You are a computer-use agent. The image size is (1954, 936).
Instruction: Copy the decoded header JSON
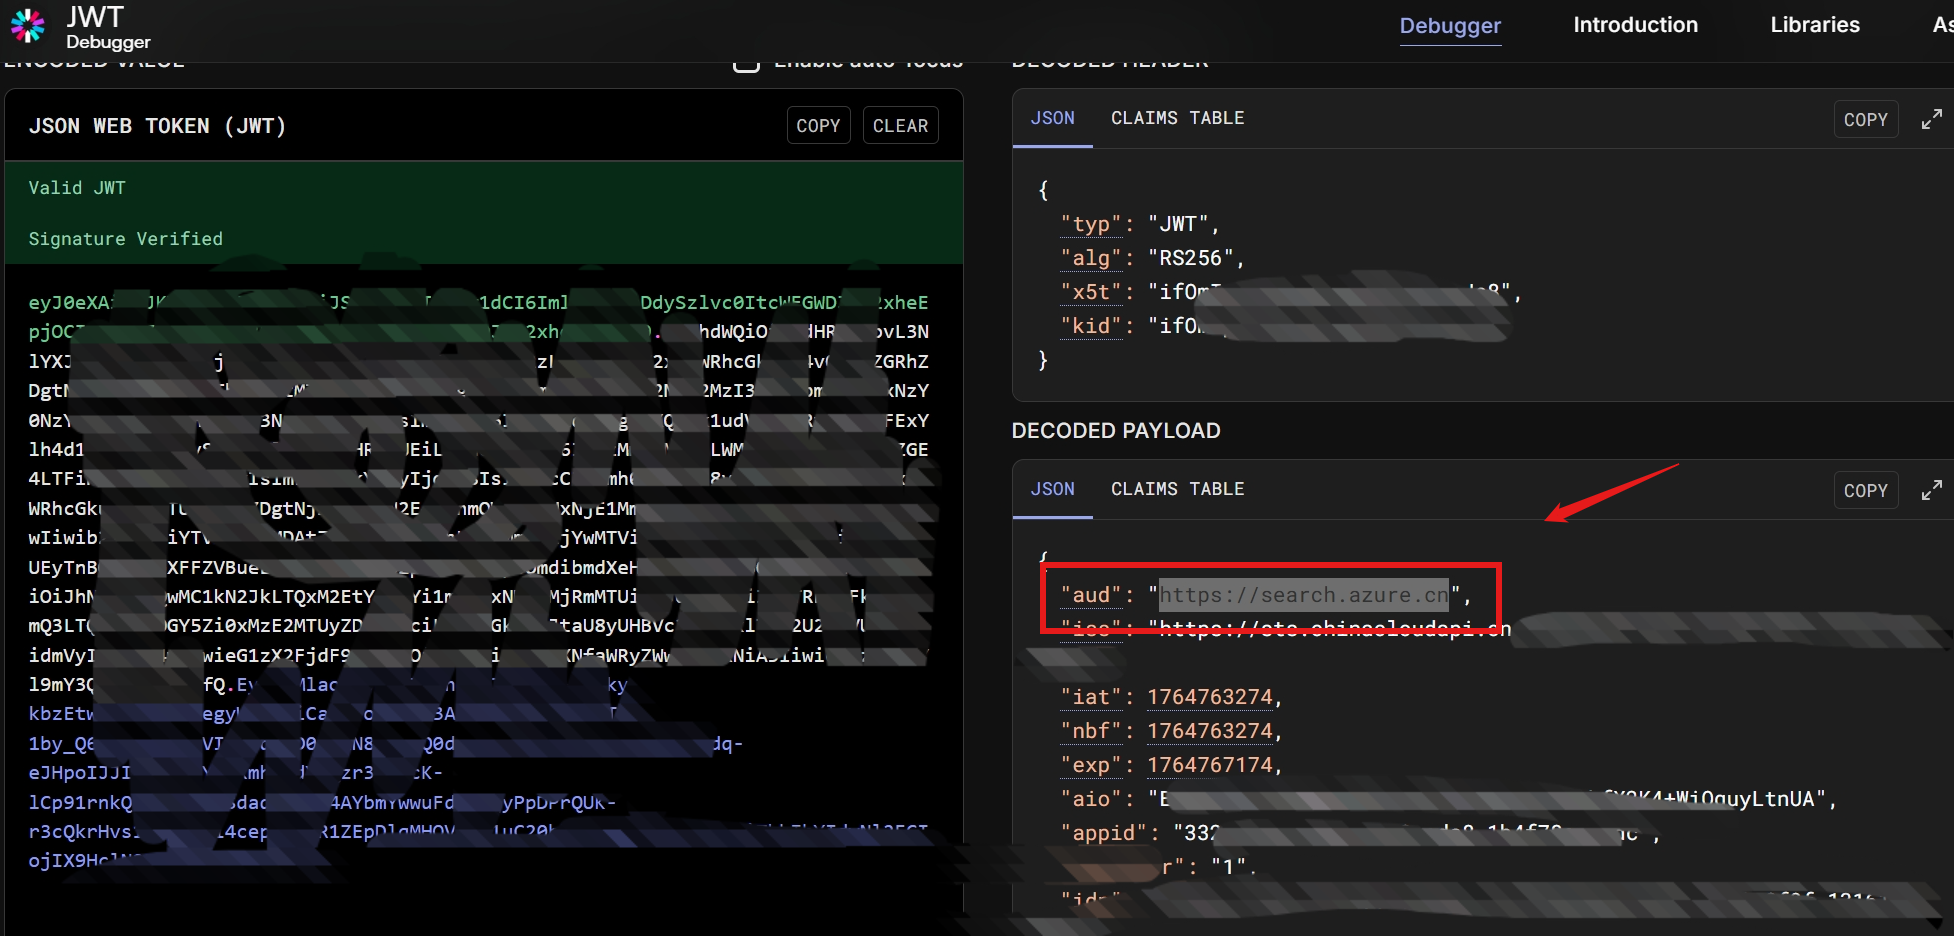click(1865, 120)
